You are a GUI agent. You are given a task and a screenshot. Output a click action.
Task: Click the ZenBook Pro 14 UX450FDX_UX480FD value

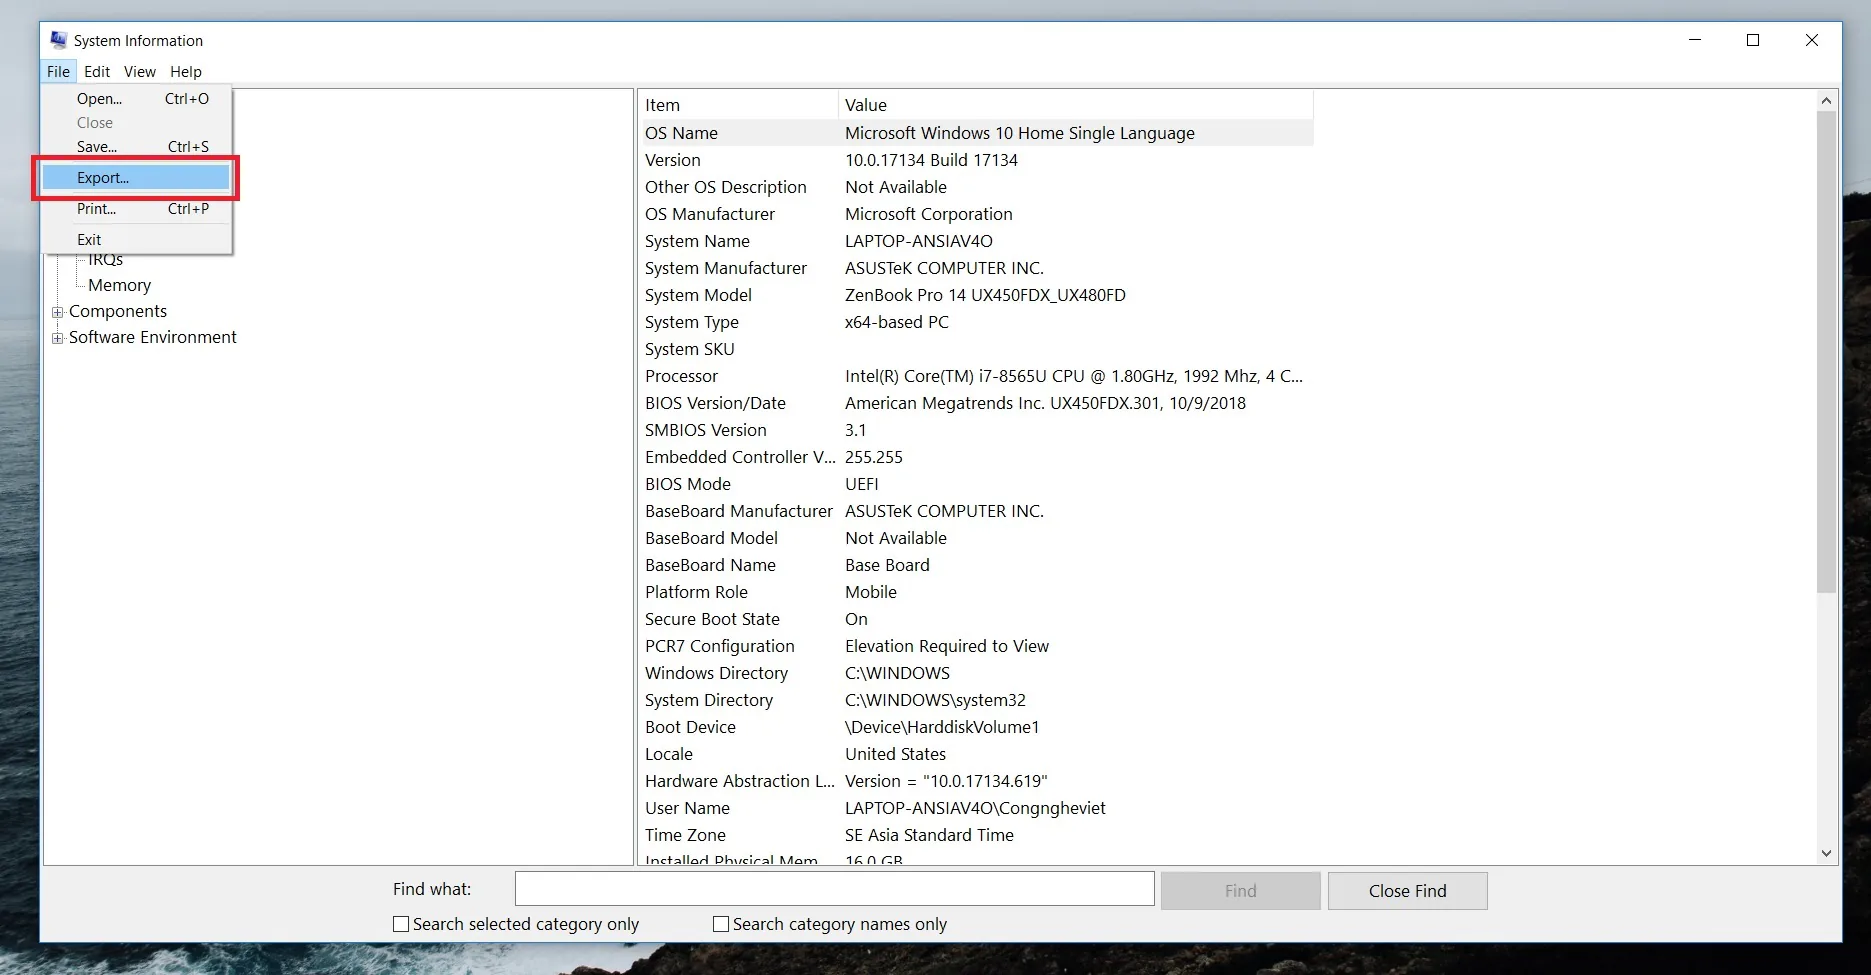(x=985, y=295)
